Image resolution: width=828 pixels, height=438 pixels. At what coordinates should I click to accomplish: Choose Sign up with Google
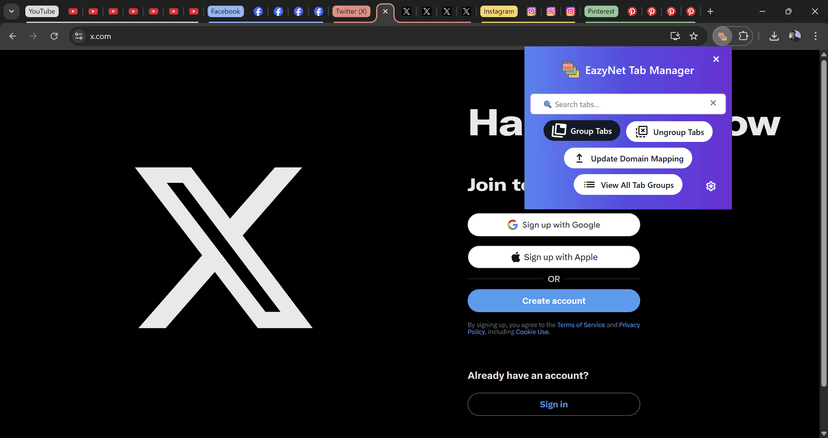click(x=553, y=225)
